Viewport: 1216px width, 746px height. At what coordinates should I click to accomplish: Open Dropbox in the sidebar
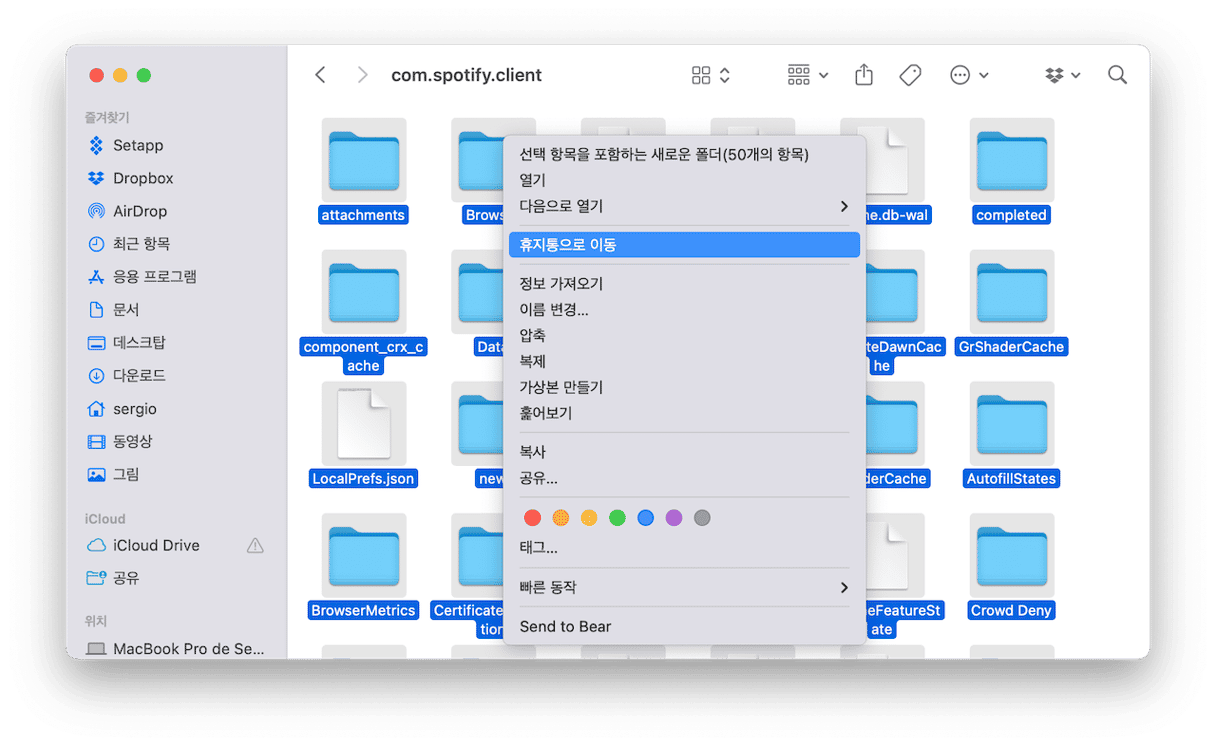tap(142, 178)
